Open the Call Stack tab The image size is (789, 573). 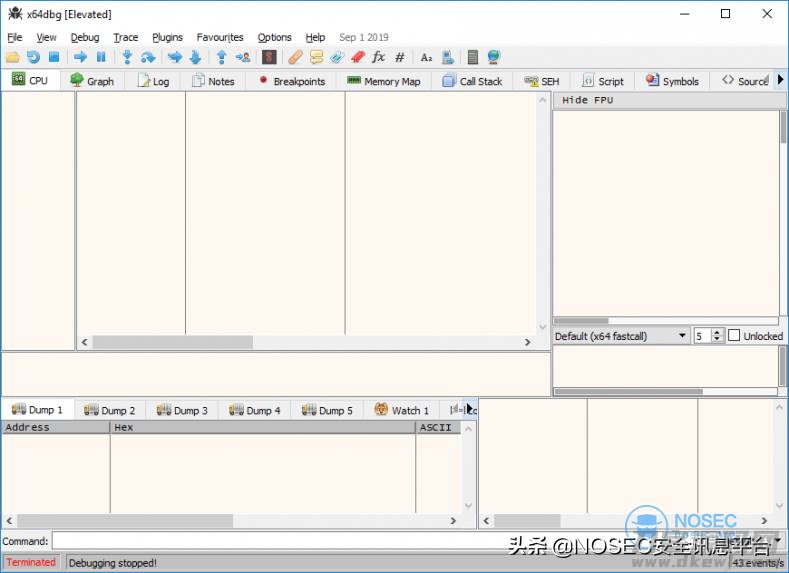click(472, 81)
